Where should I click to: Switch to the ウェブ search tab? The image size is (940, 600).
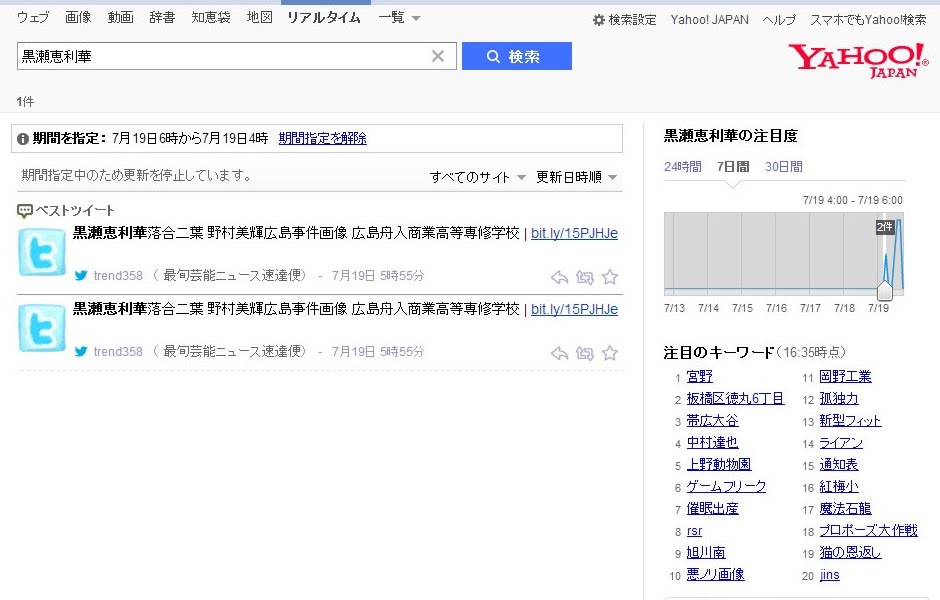coord(33,17)
